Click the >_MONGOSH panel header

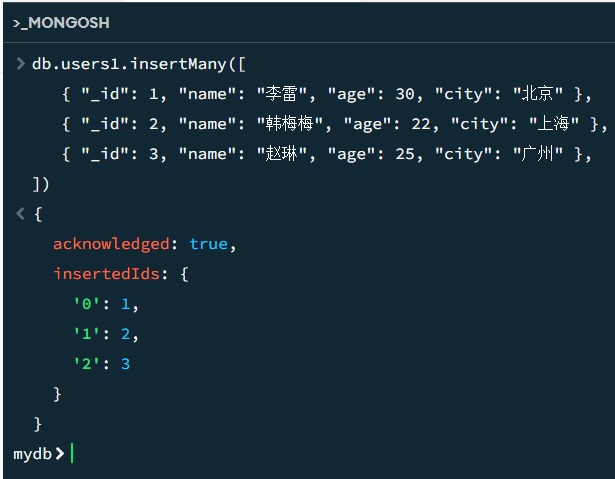(61, 22)
